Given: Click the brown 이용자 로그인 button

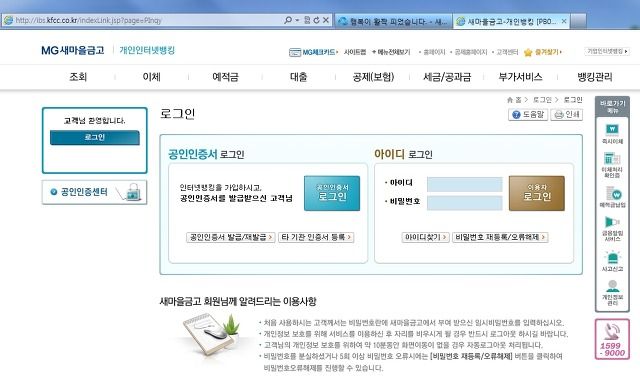Looking at the screenshot, I should pyautogui.click(x=537, y=193).
